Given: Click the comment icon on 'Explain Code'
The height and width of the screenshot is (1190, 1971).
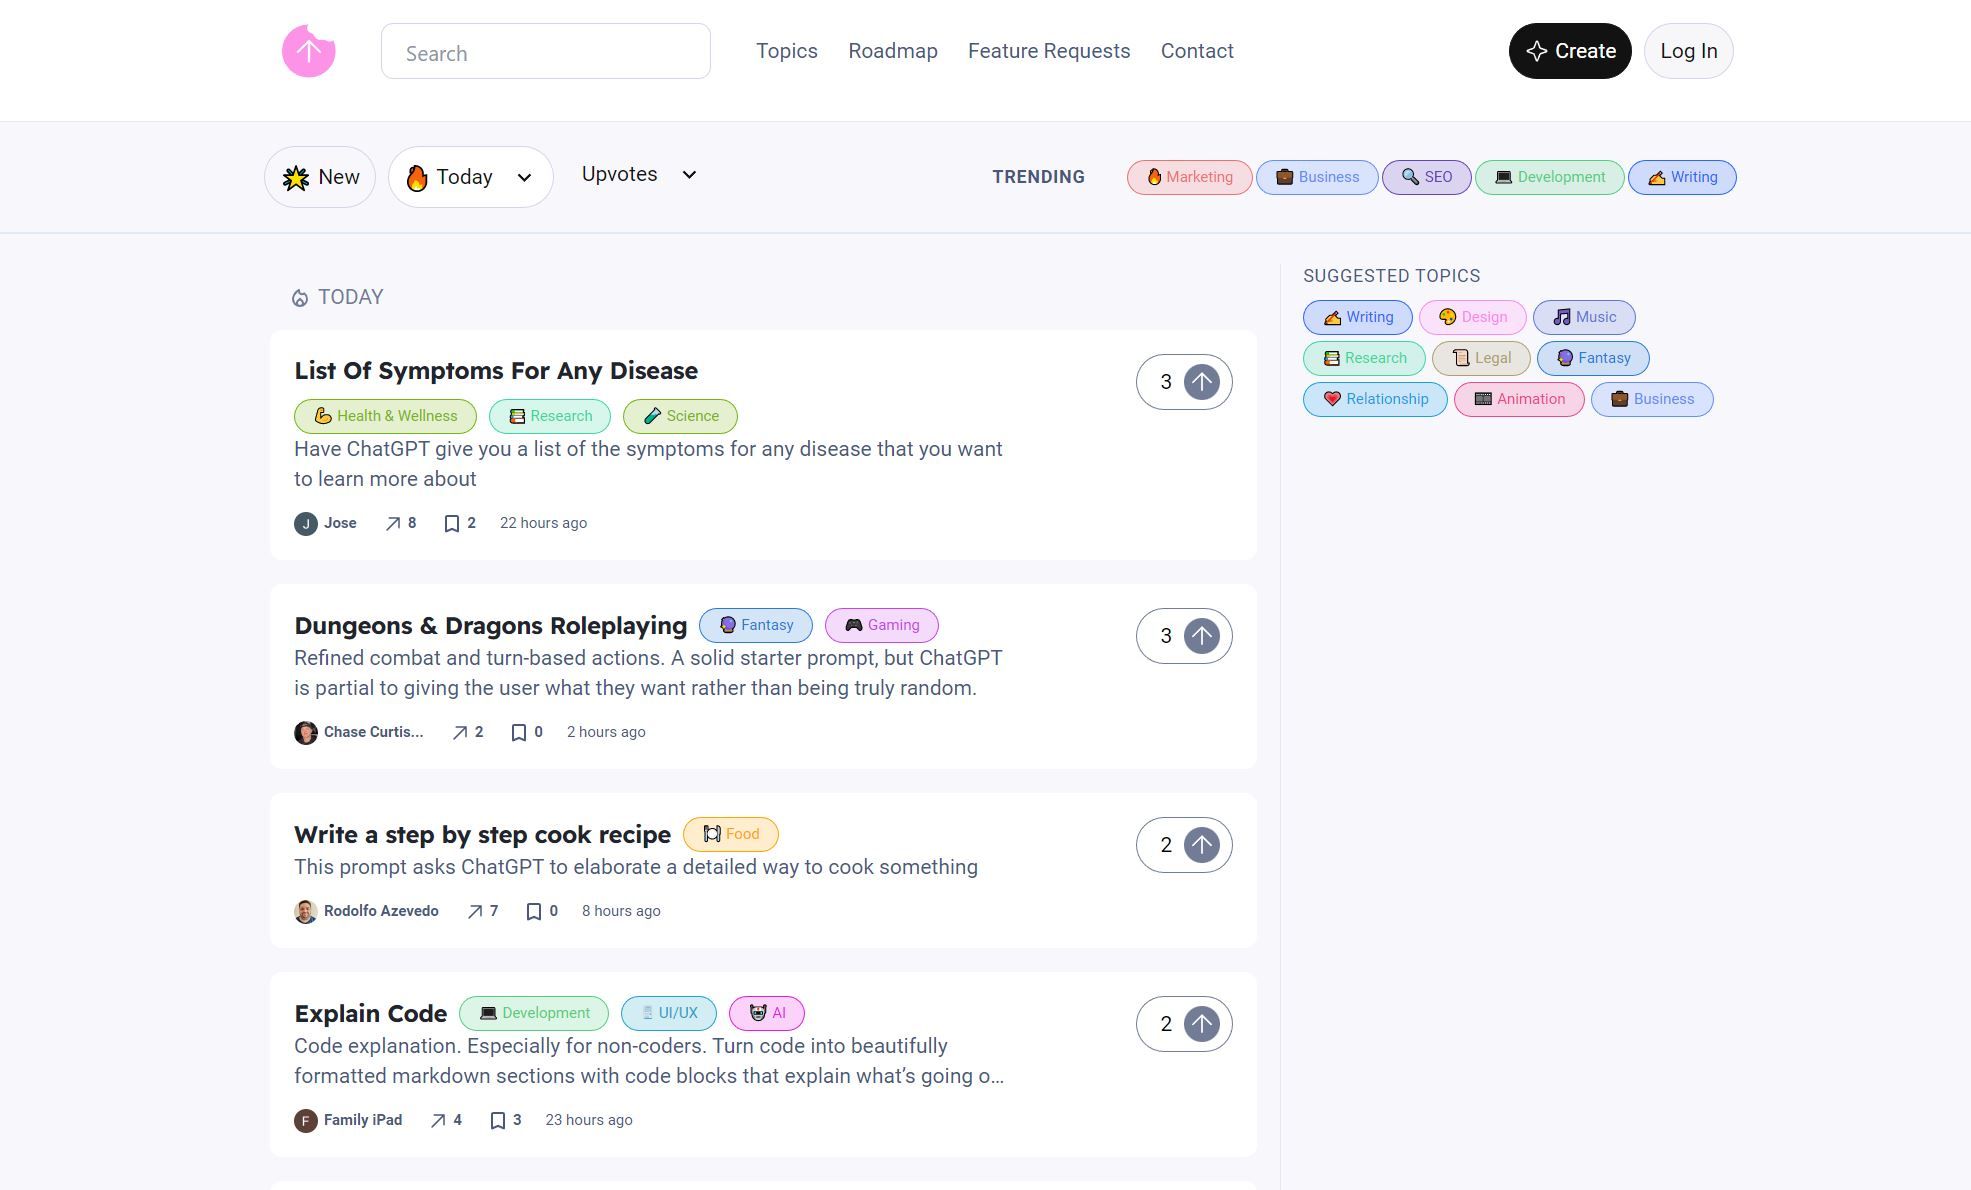Looking at the screenshot, I should pos(497,1120).
